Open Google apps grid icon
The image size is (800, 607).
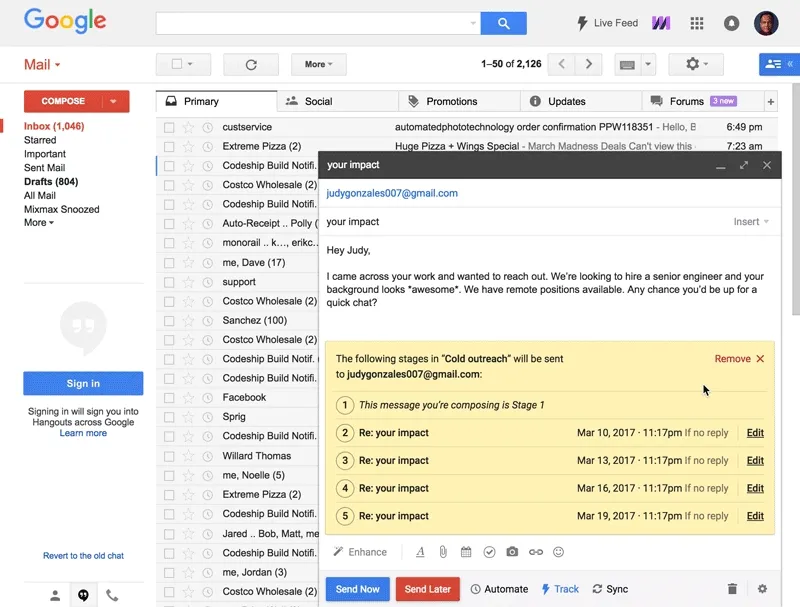697,23
